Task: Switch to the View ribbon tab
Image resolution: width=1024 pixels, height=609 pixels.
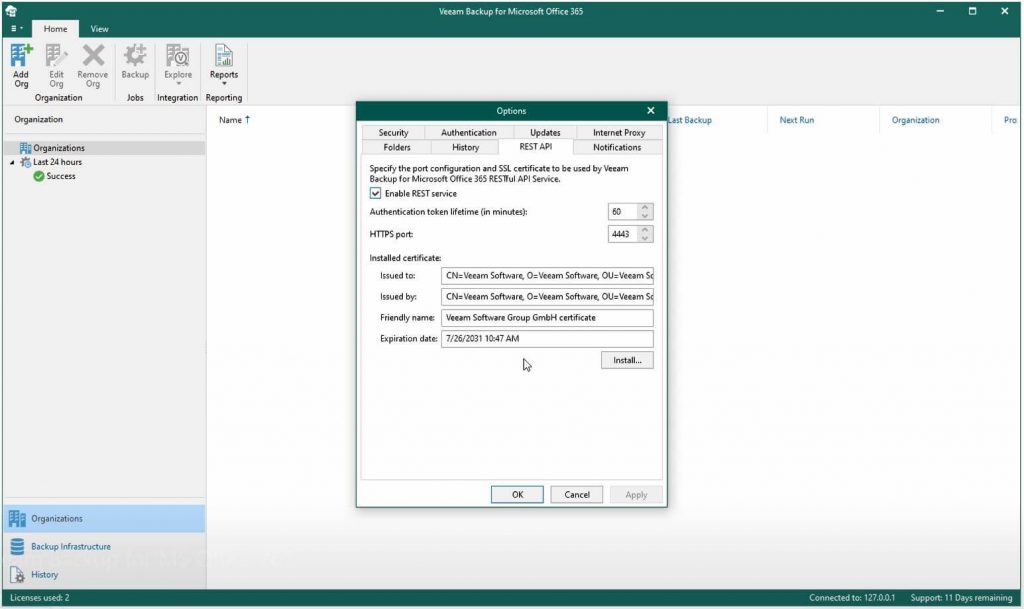Action: pos(99,29)
